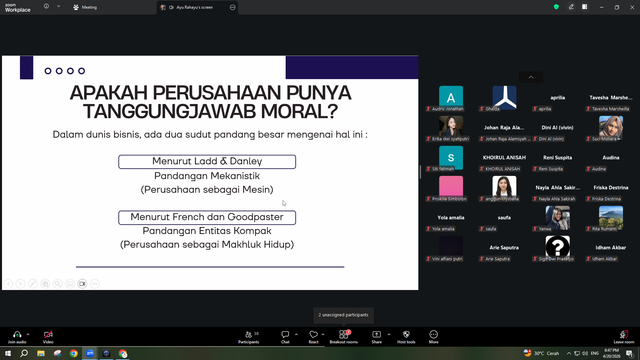
Task: Select Ghalia's participant tile
Action: [x=504, y=98]
